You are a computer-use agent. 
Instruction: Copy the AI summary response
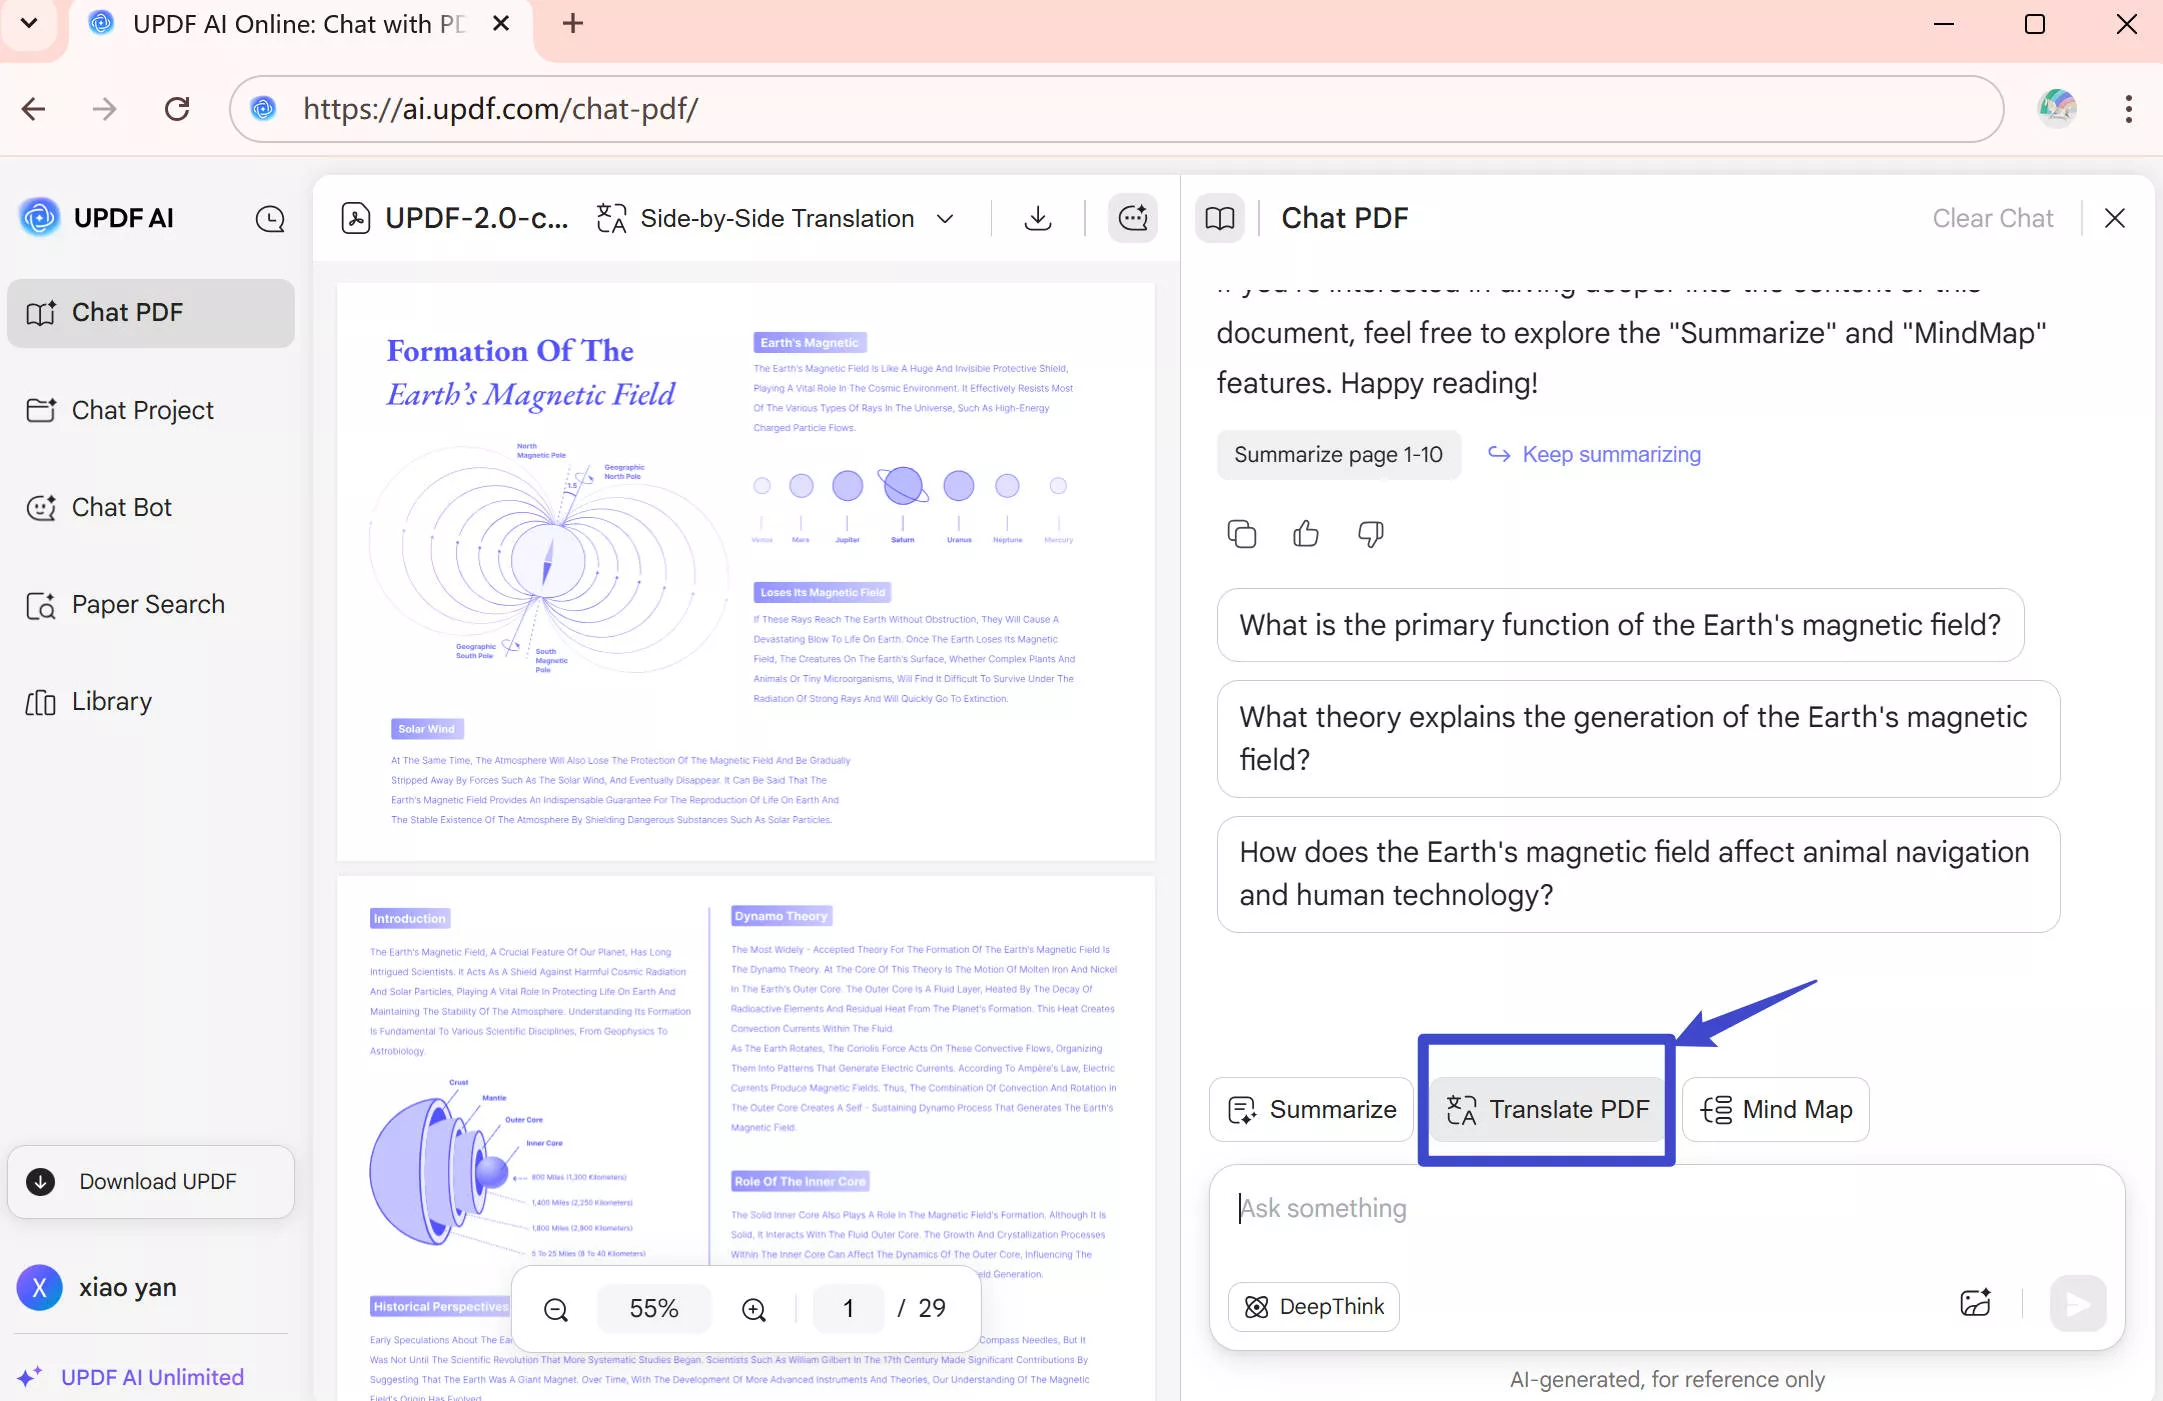tap(1241, 534)
